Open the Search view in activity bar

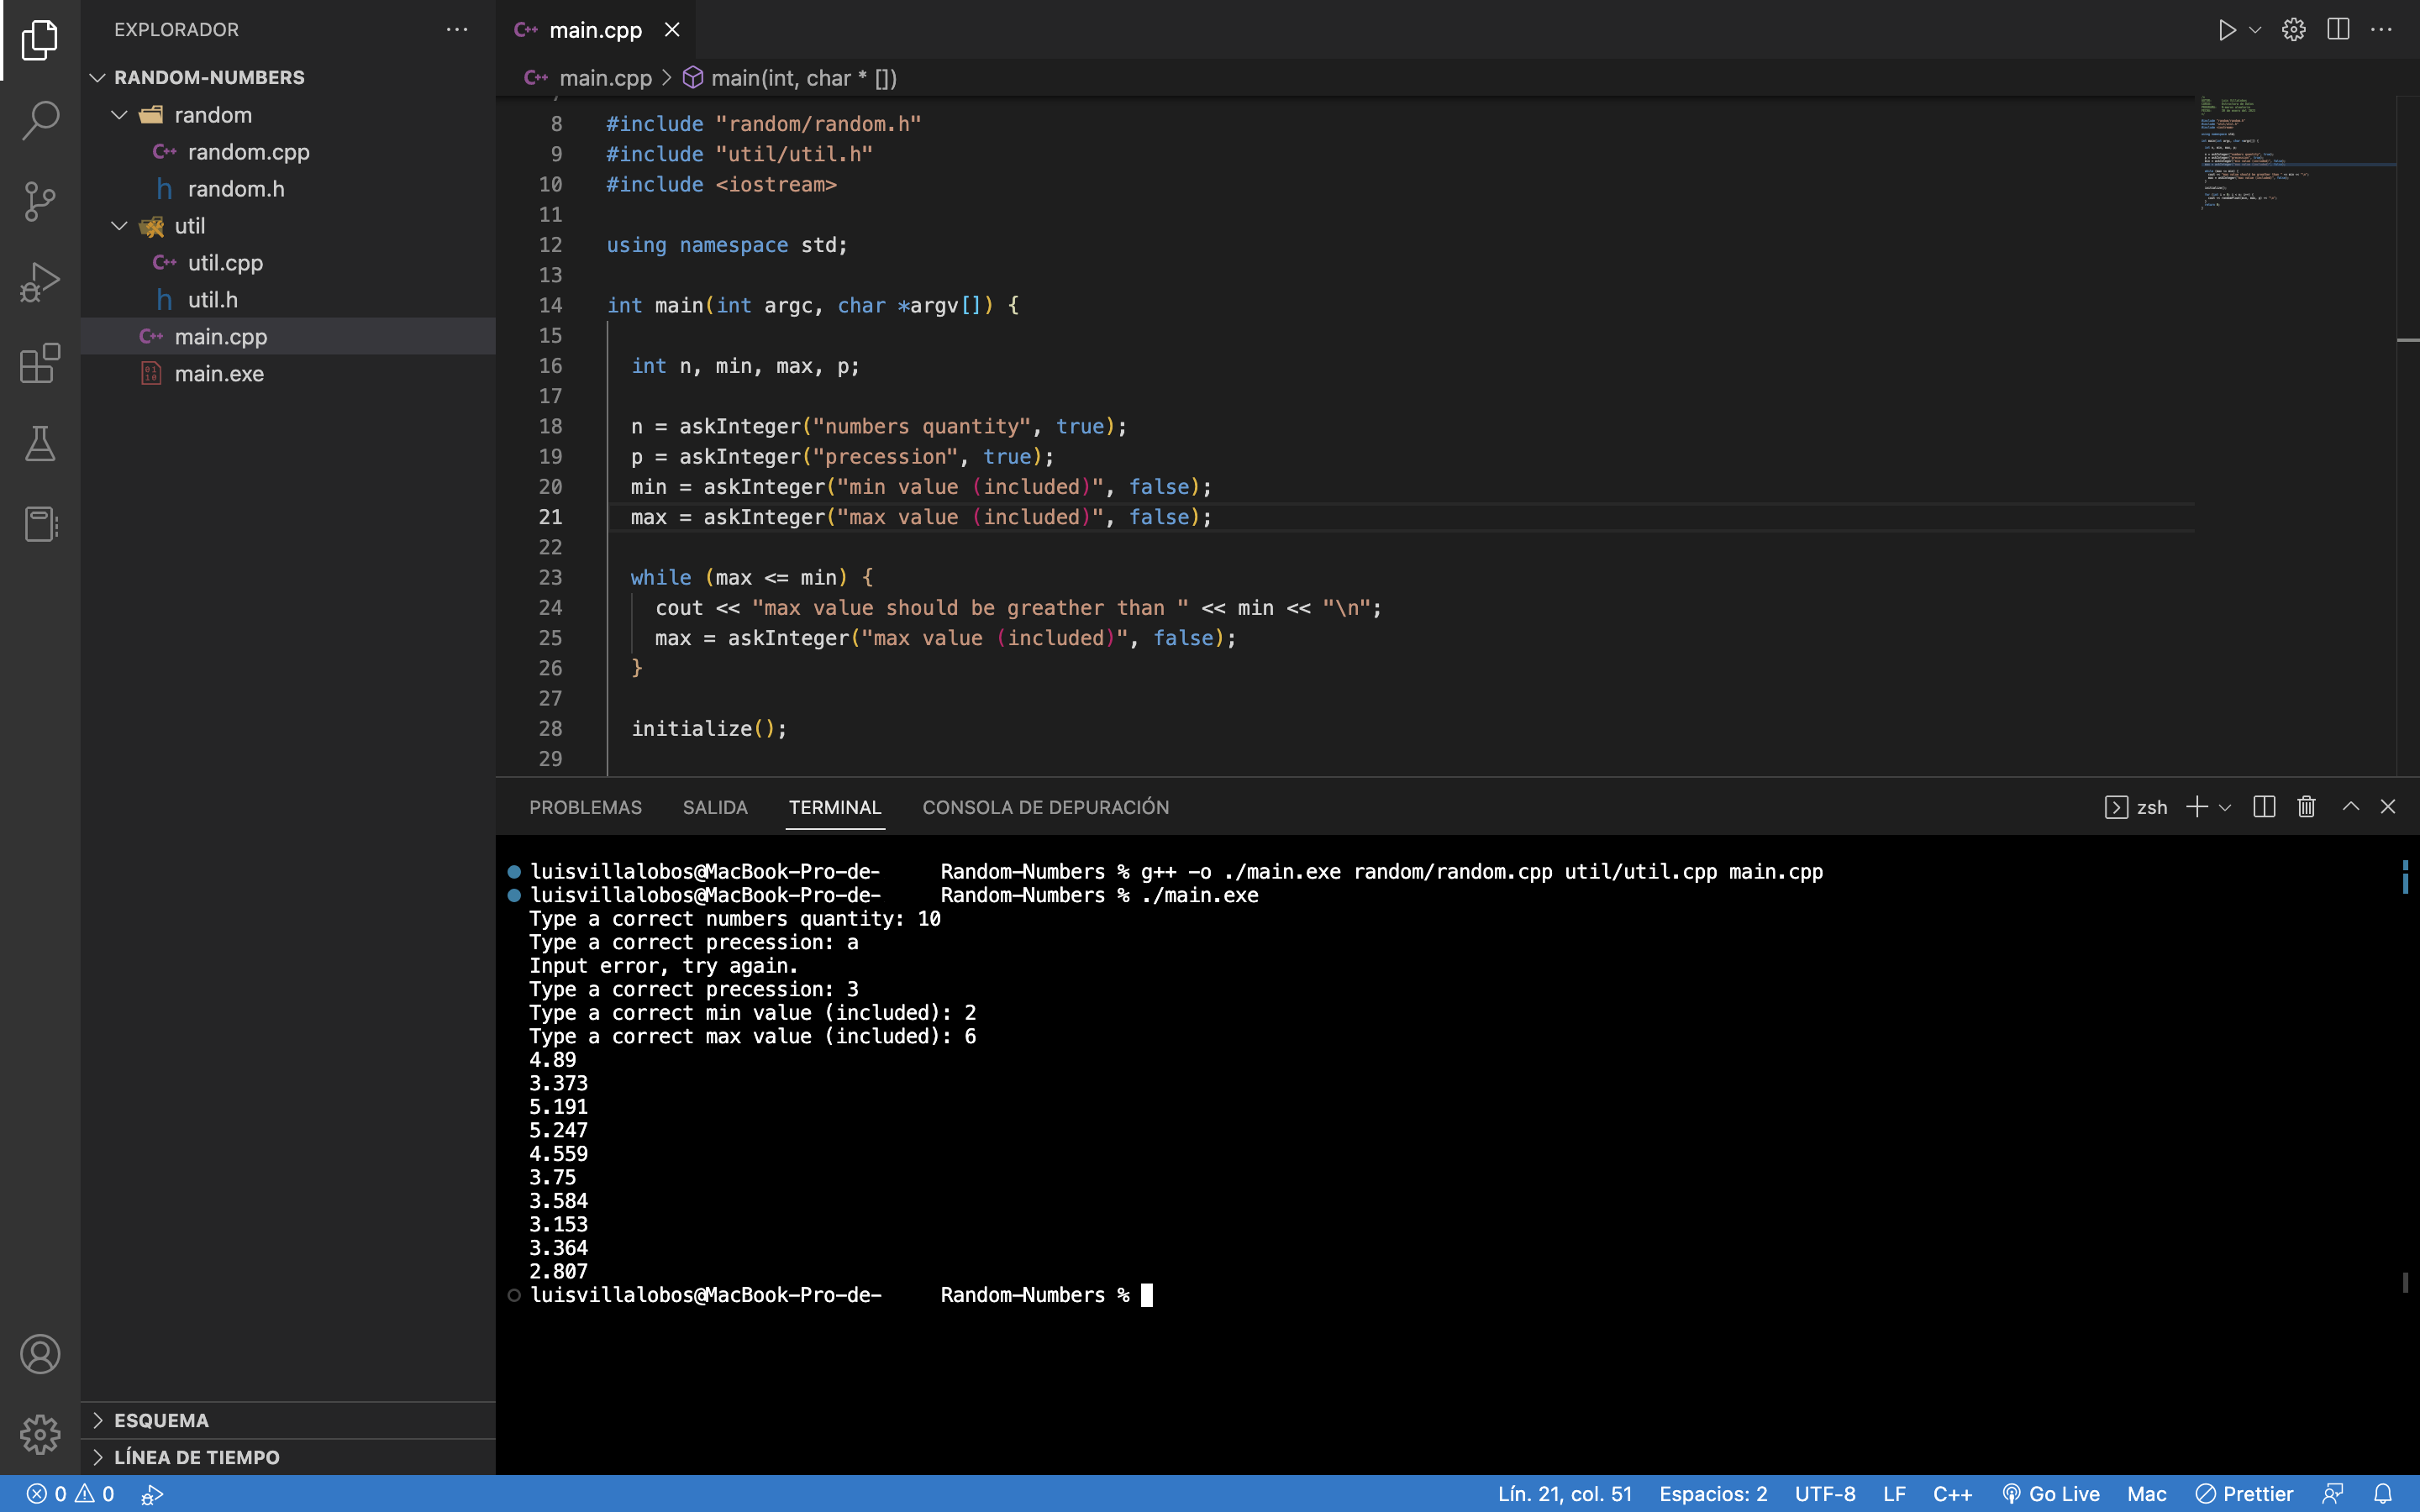tap(40, 120)
